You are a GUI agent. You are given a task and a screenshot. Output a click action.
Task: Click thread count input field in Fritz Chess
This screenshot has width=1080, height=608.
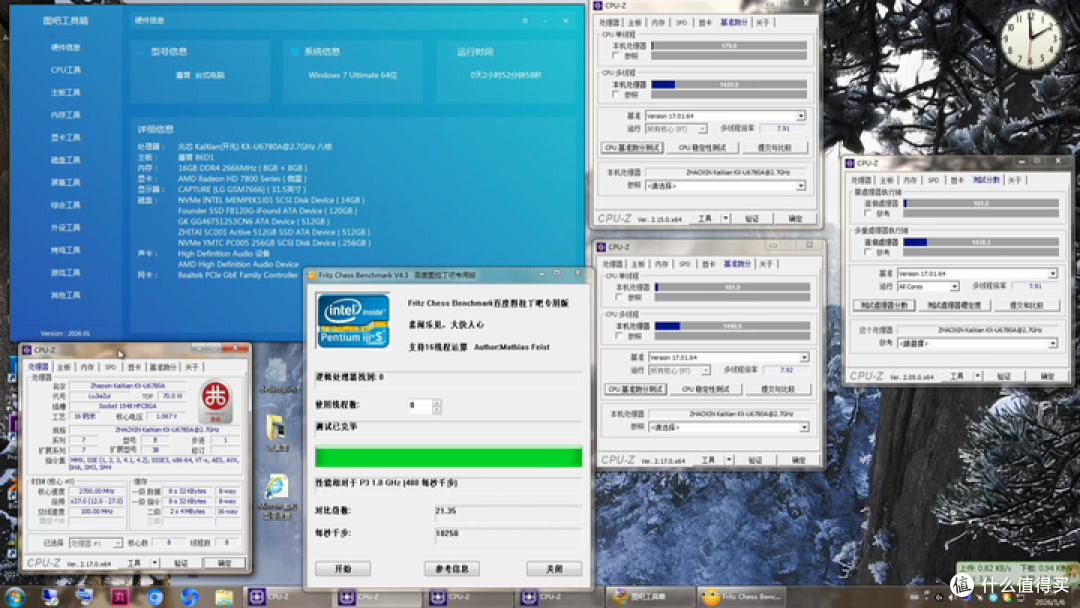click(x=419, y=406)
